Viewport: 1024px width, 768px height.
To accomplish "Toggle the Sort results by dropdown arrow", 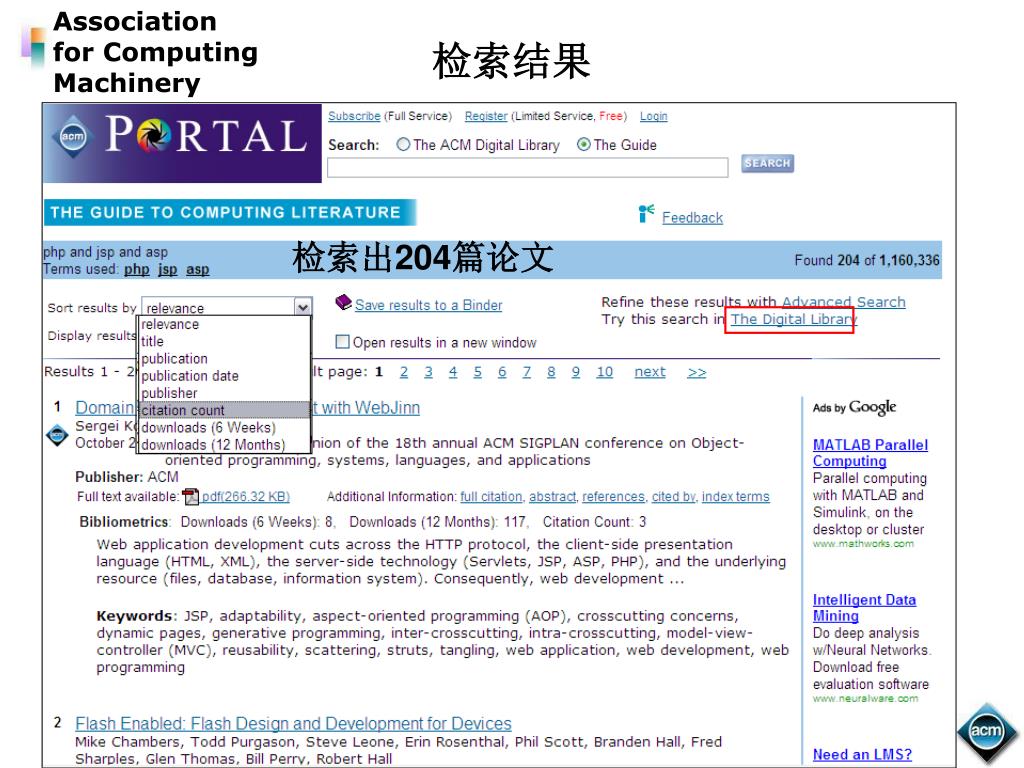I will point(302,307).
